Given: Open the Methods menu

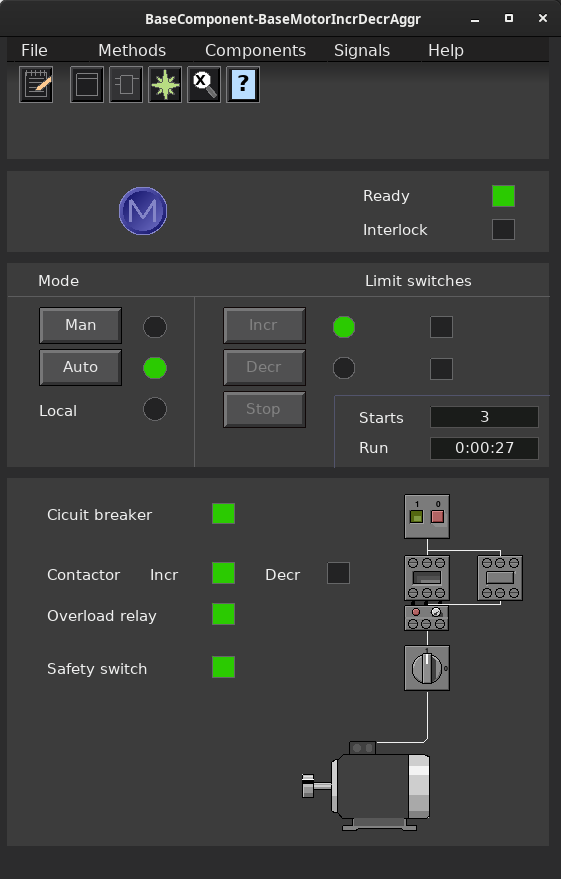Looking at the screenshot, I should pyautogui.click(x=132, y=50).
